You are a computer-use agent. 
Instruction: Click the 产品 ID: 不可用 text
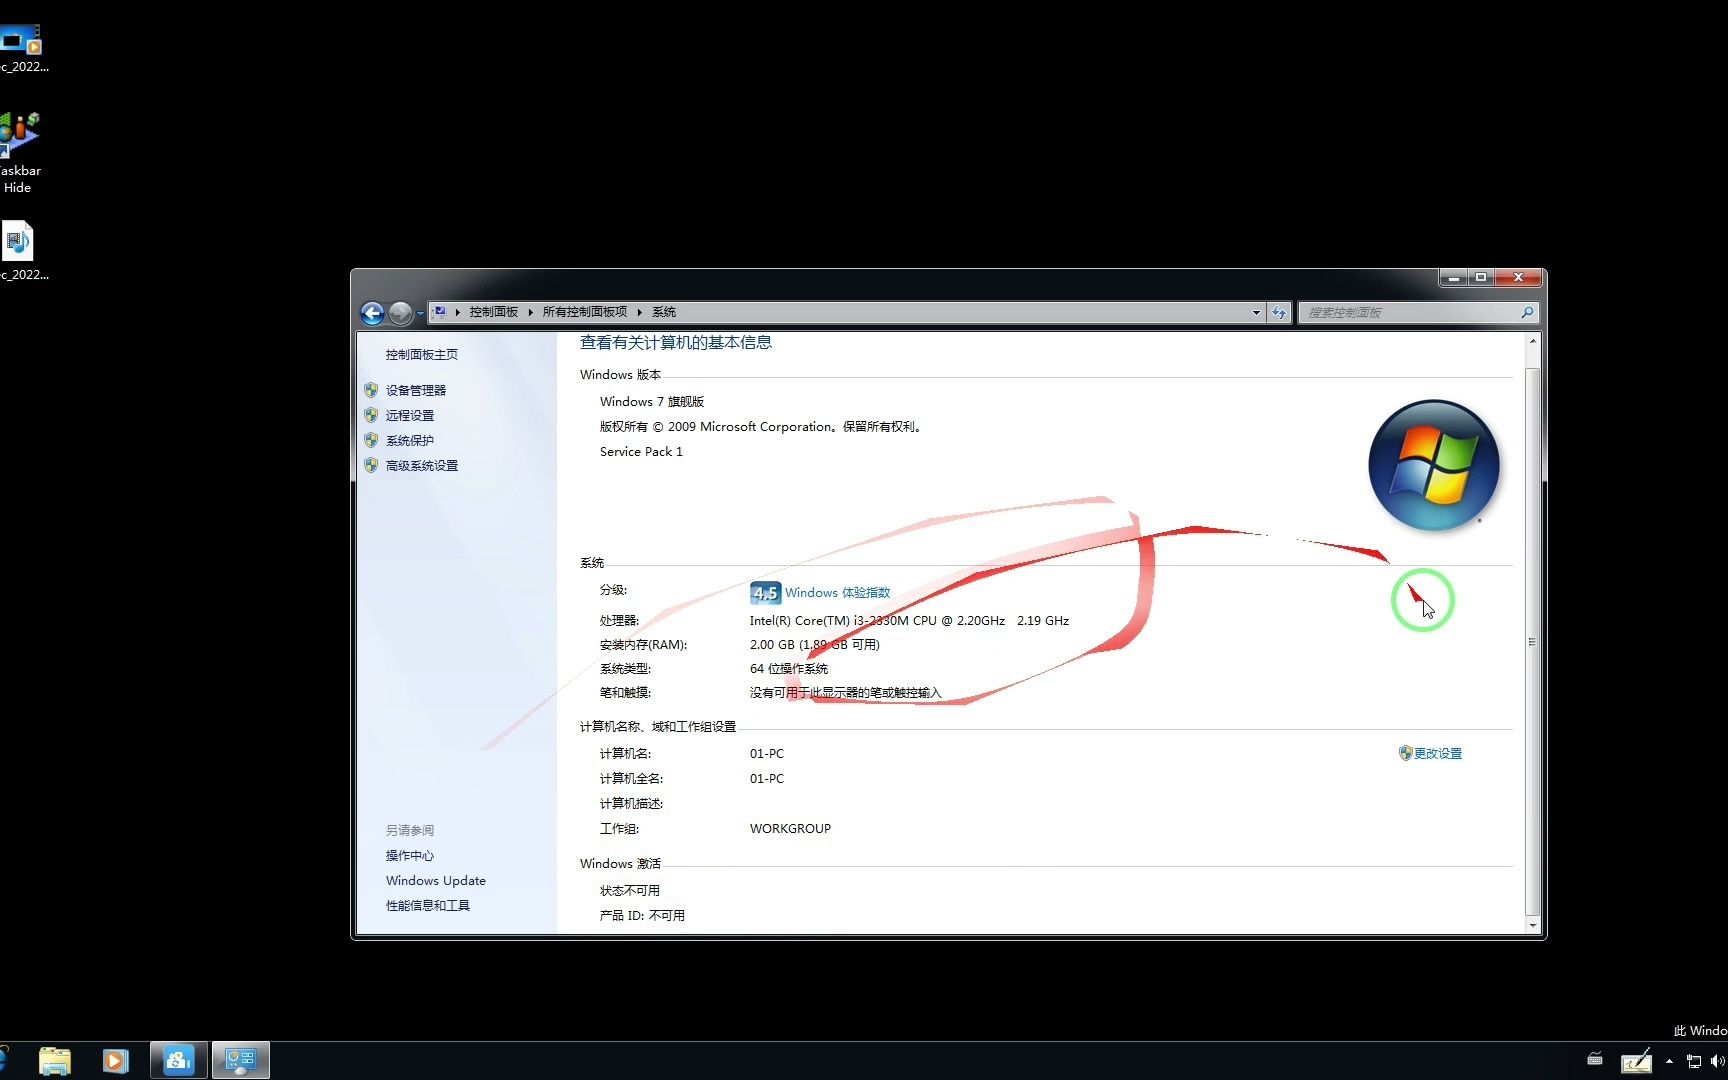coord(642,915)
